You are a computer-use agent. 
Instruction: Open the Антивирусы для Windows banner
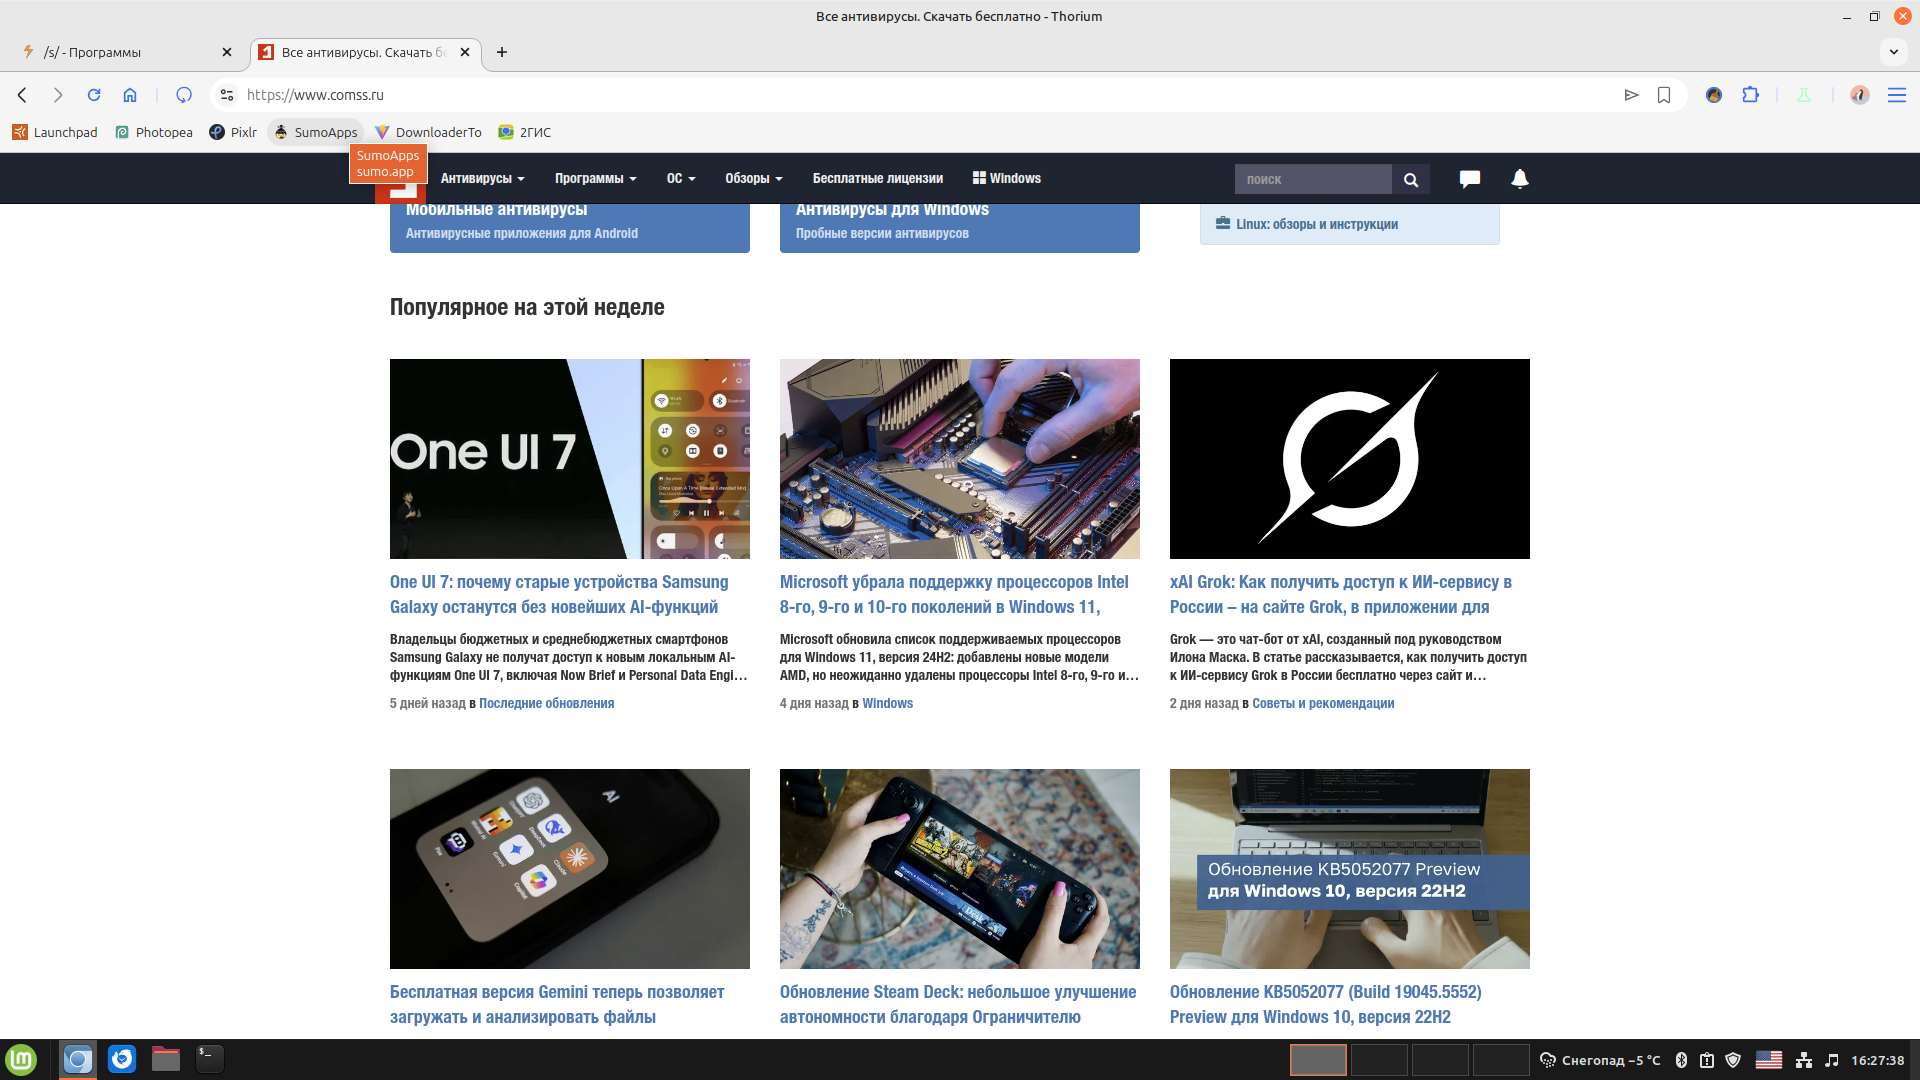pos(960,228)
